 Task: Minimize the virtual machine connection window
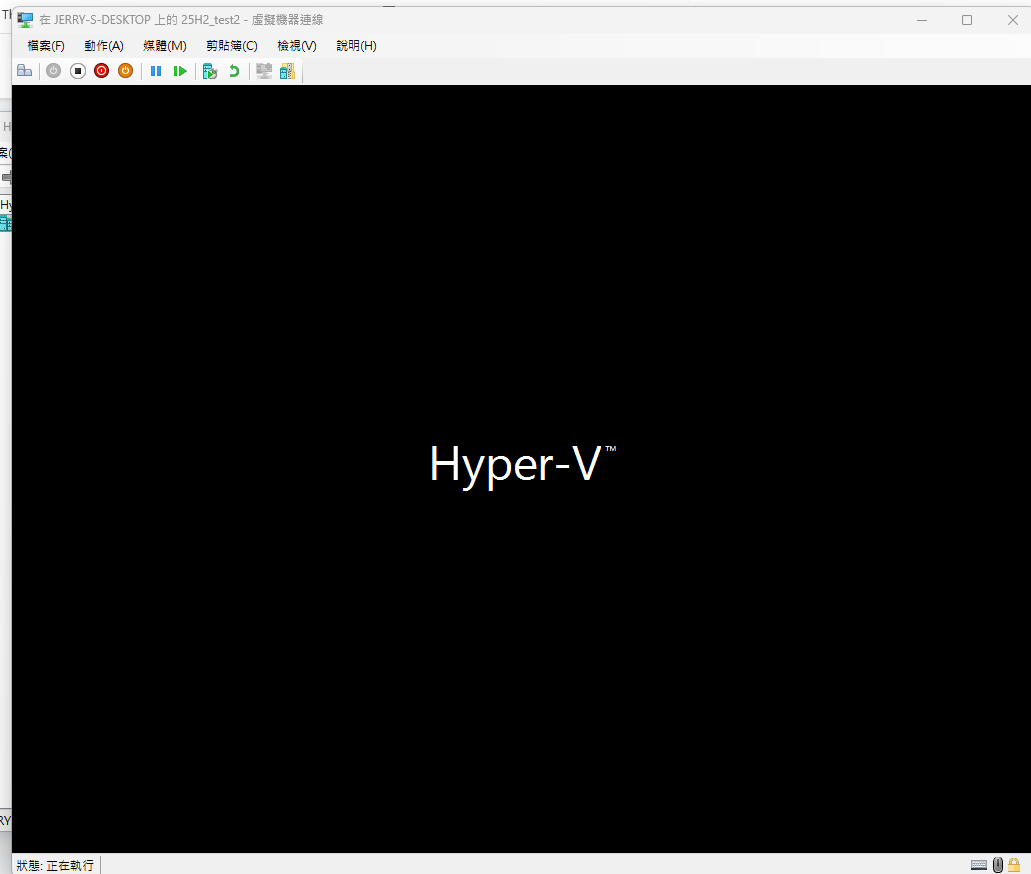click(922, 20)
